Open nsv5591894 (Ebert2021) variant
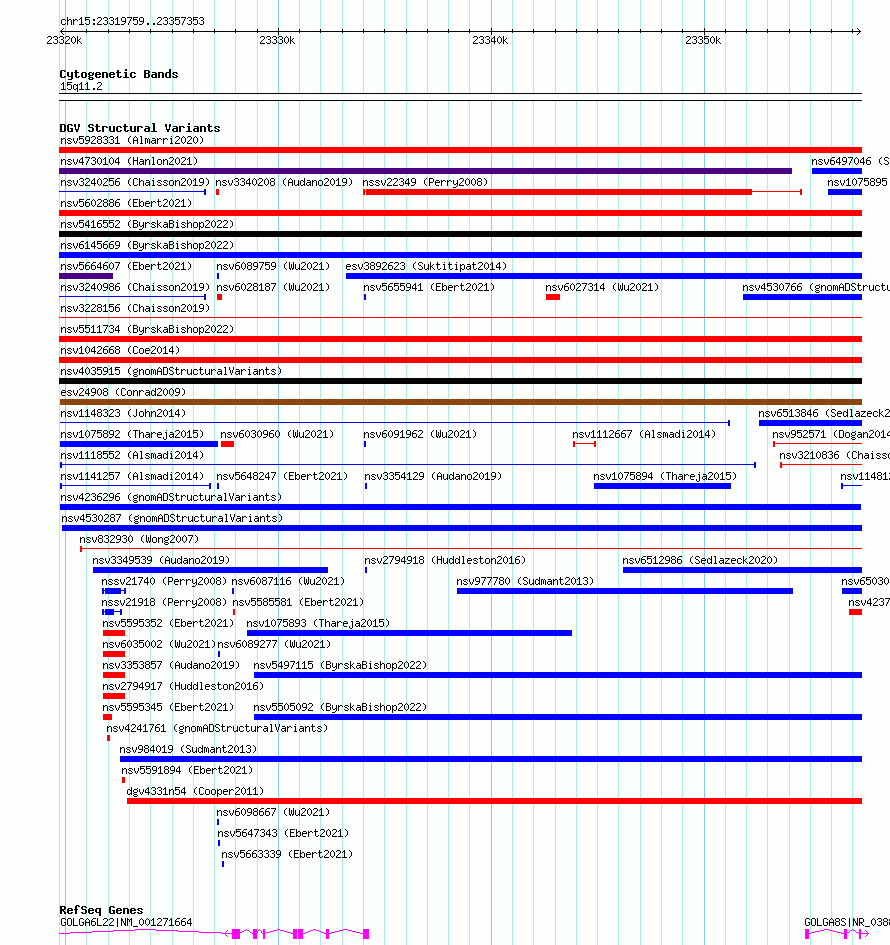This screenshot has height=945, width=890. pyautogui.click(x=187, y=771)
